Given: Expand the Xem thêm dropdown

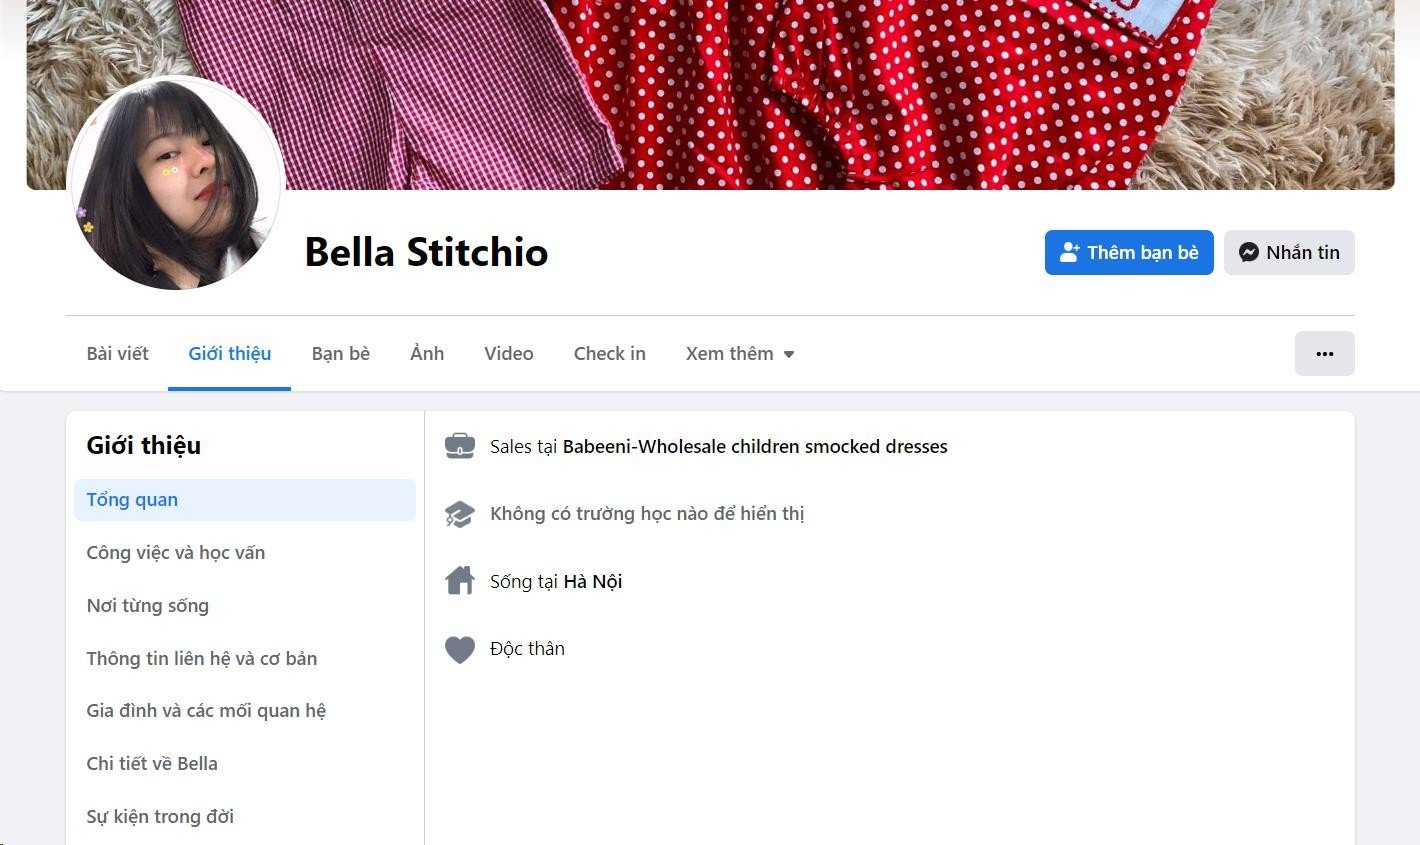Looking at the screenshot, I should [x=740, y=354].
